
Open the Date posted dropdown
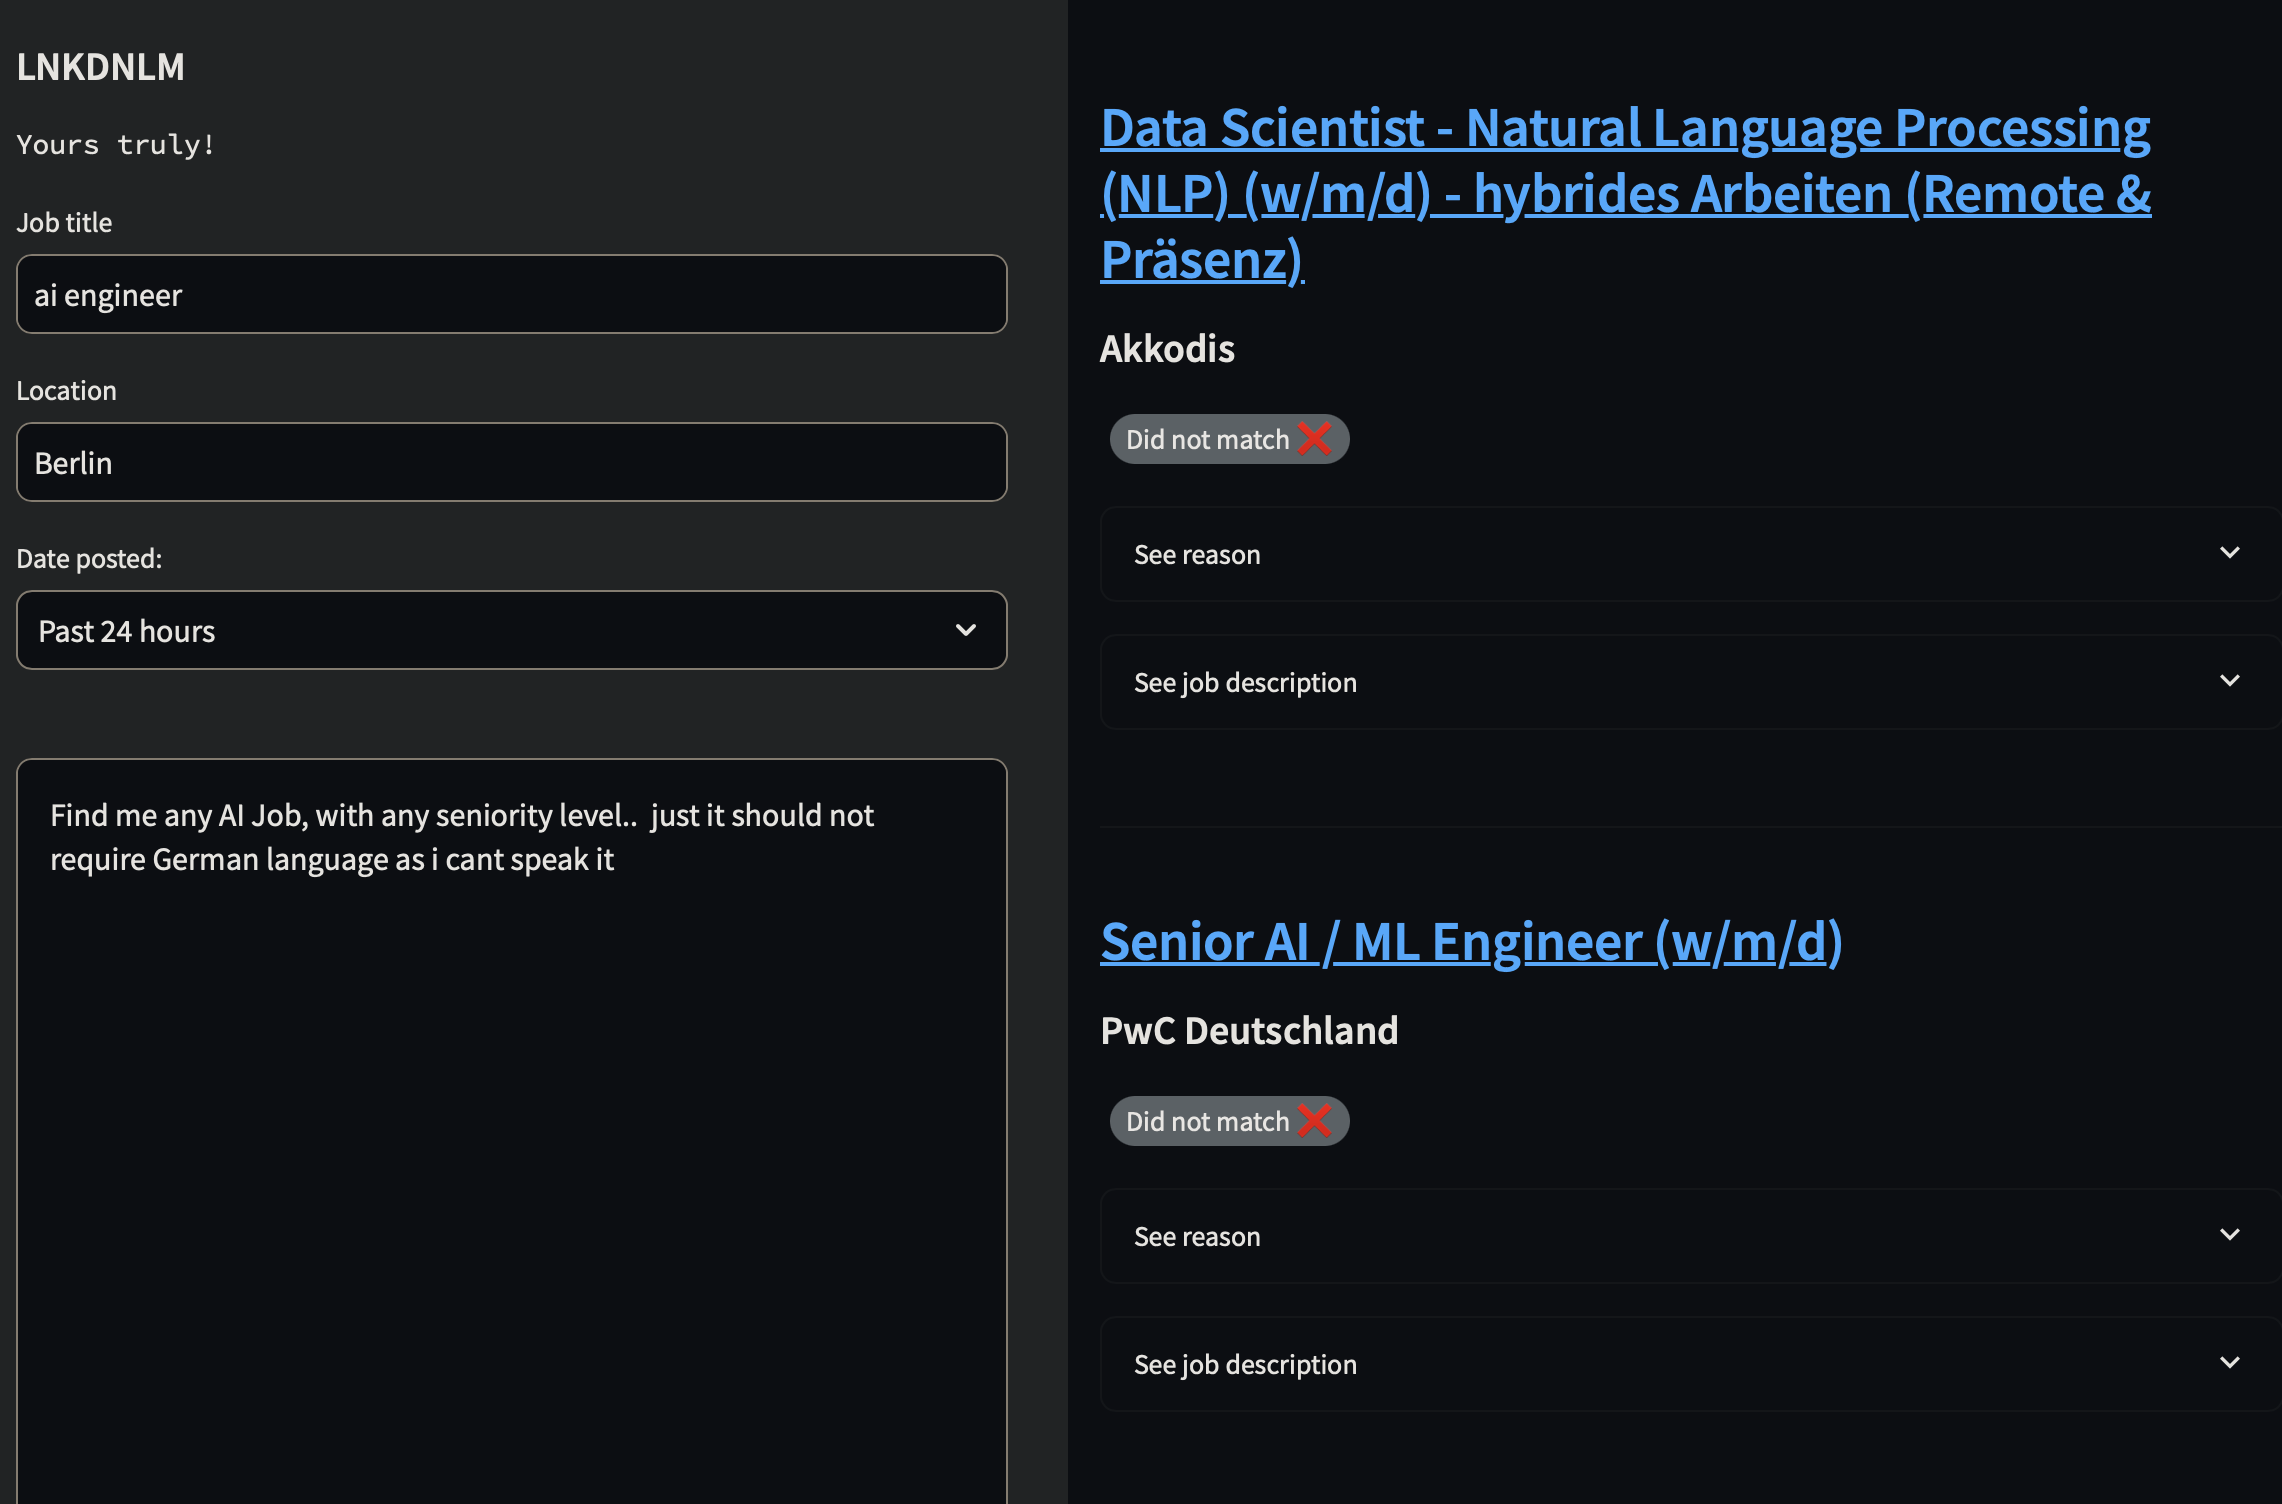pyautogui.click(x=511, y=630)
